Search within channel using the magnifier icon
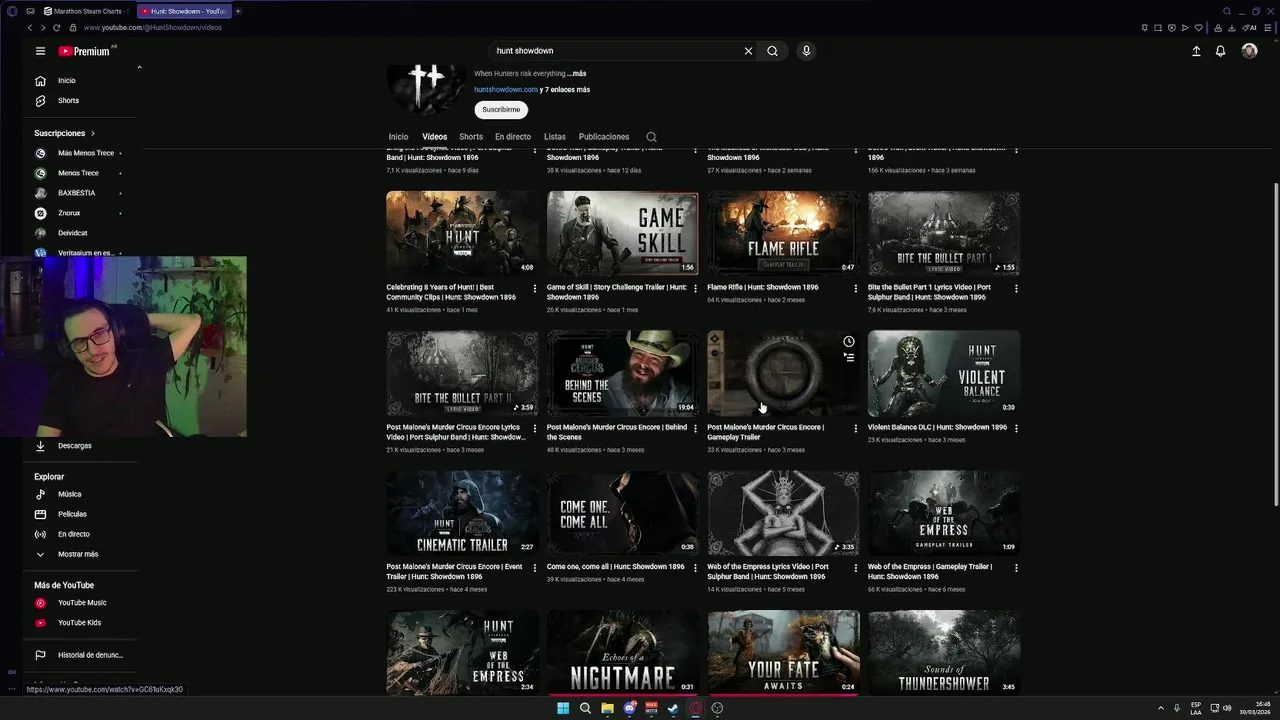 pos(651,137)
